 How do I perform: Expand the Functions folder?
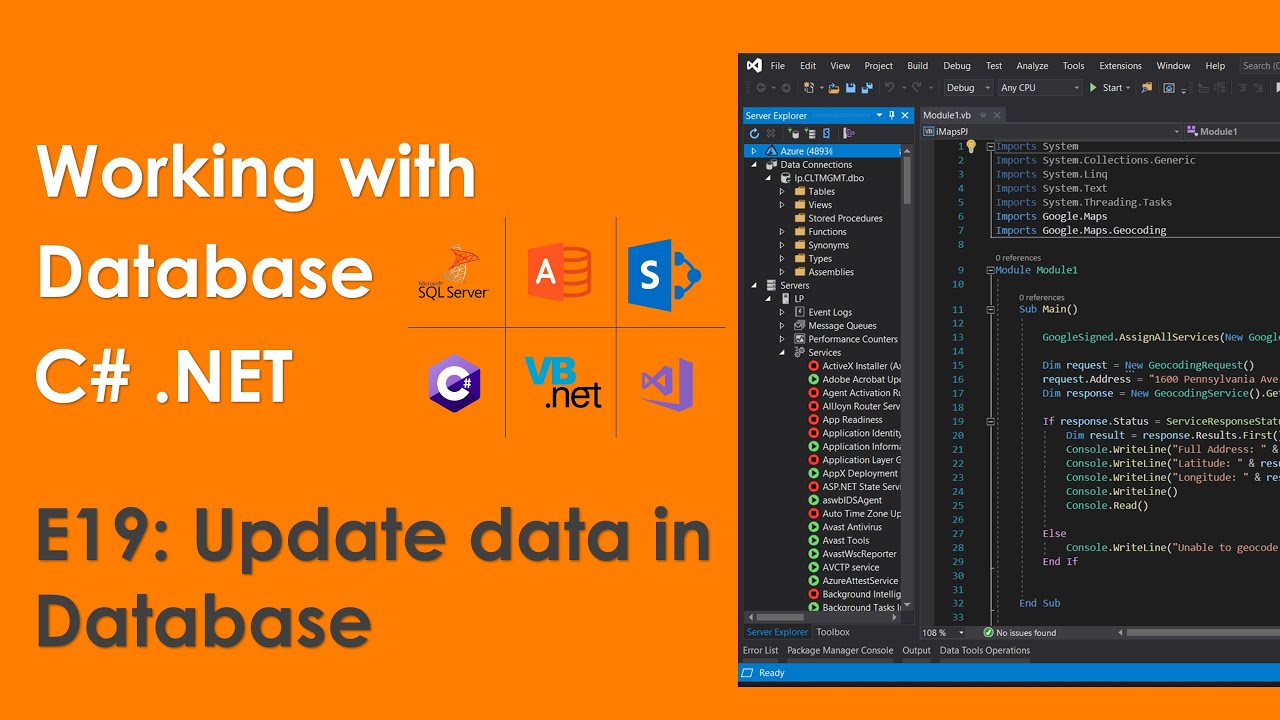coord(783,231)
